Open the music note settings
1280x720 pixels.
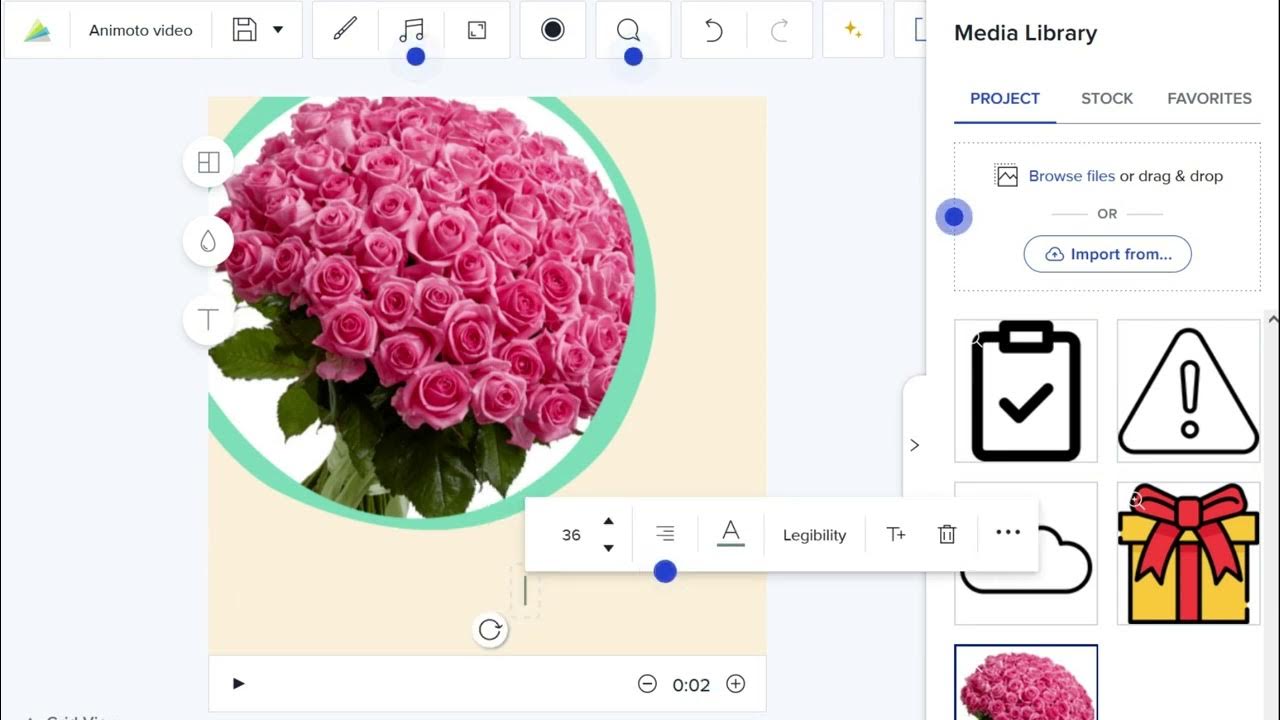[x=411, y=30]
